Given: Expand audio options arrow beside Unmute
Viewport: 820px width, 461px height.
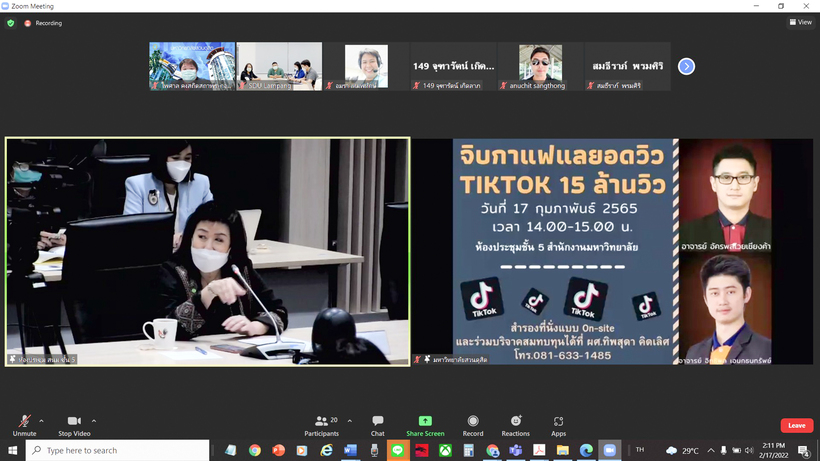Looking at the screenshot, I should point(41,421).
